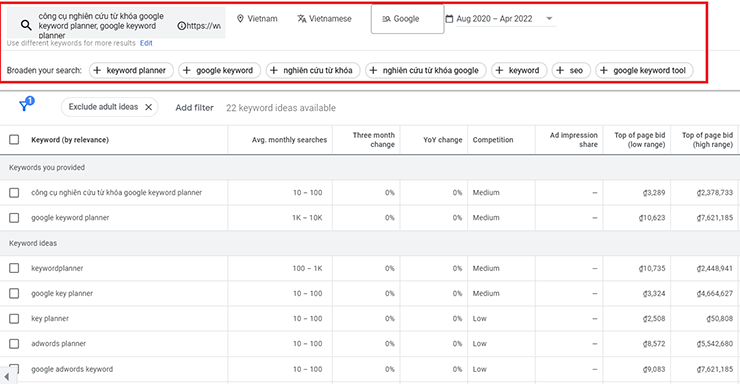Click the calendar icon beside date range

tap(449, 19)
